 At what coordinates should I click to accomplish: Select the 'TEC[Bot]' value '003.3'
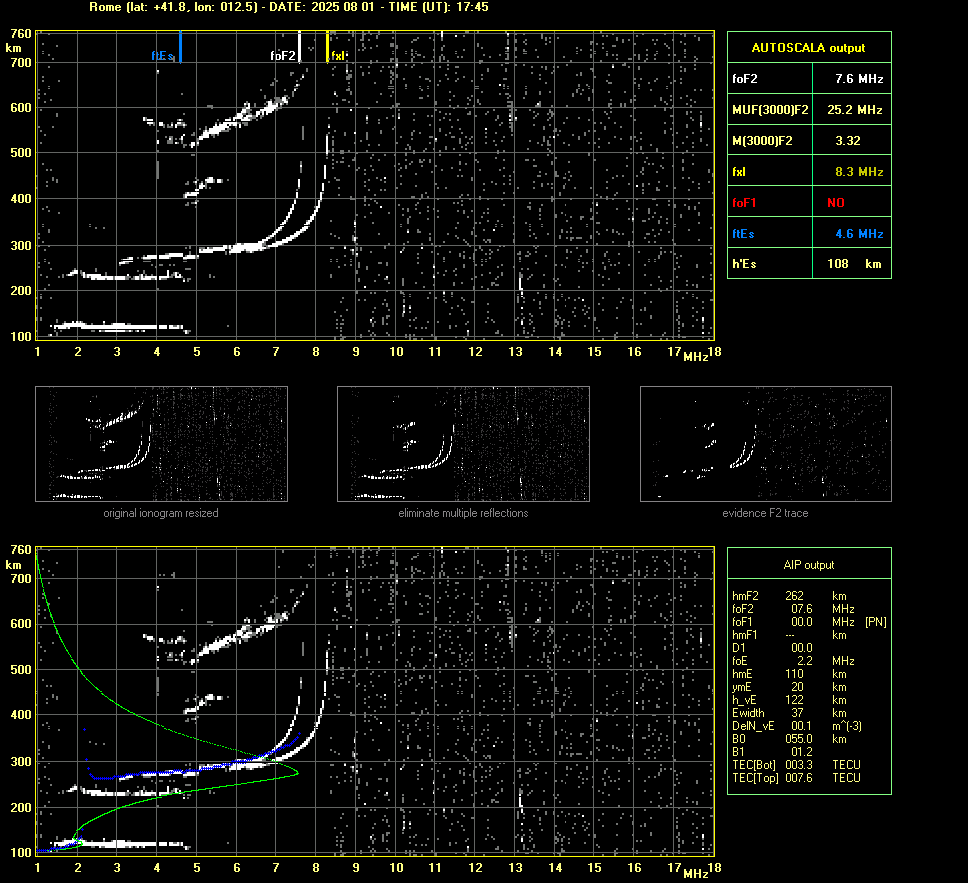coord(799,764)
